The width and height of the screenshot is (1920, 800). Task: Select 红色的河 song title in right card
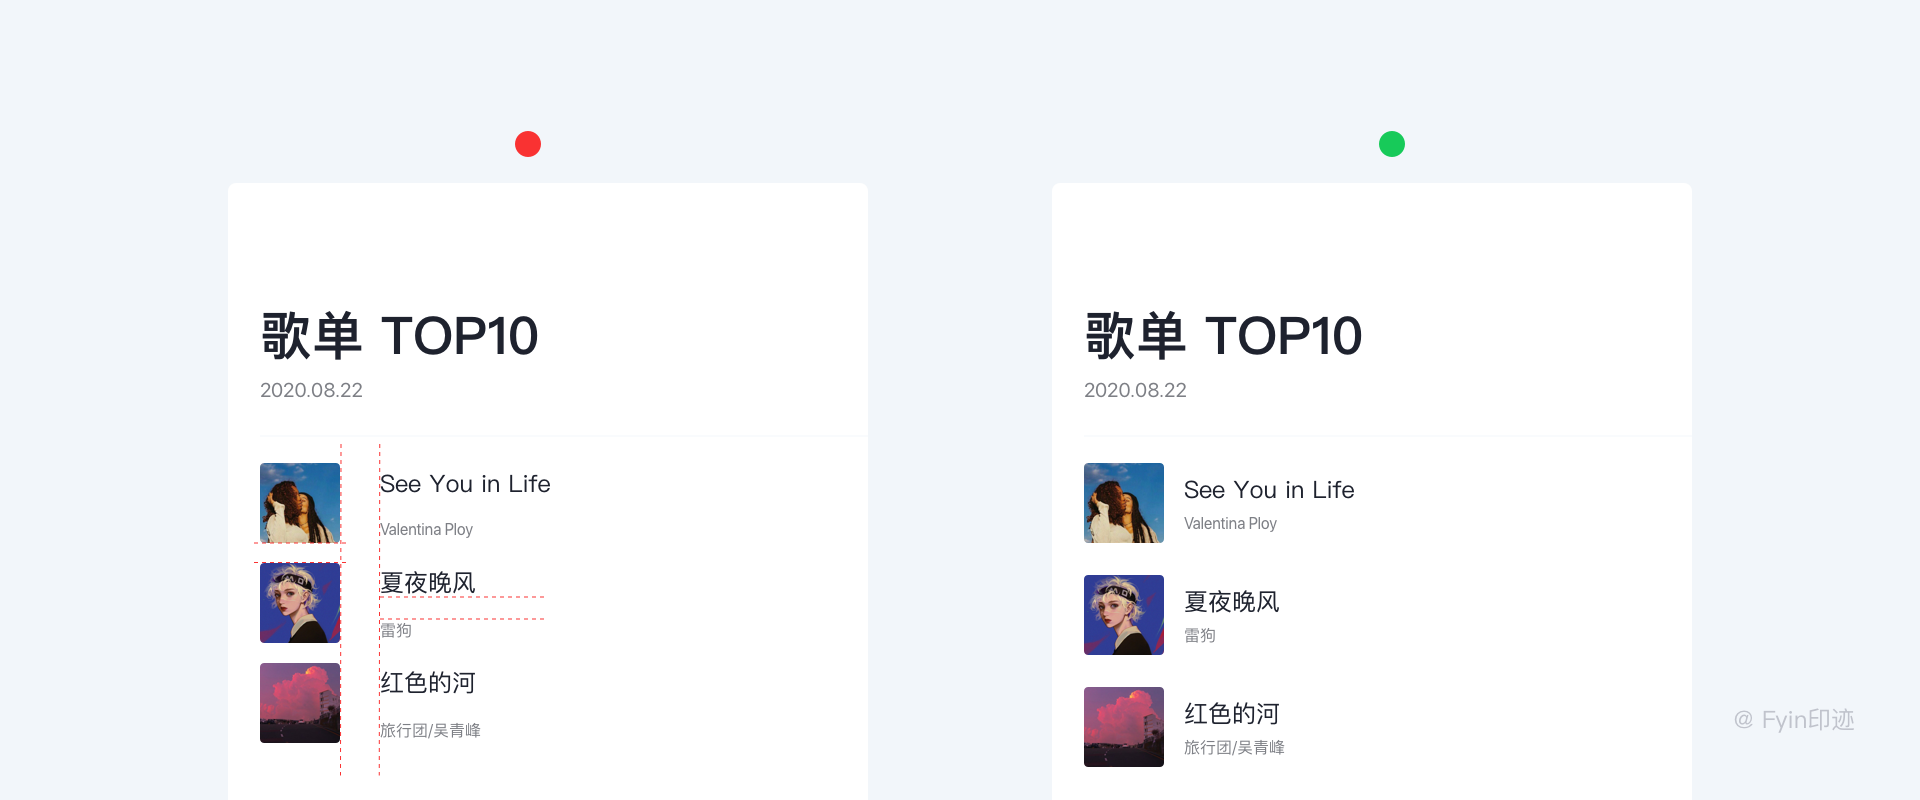tap(1232, 714)
